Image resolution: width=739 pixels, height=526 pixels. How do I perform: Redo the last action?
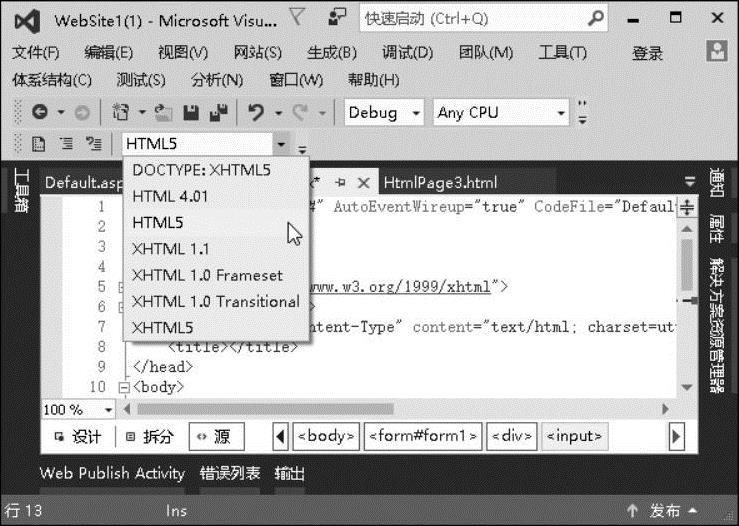300,113
